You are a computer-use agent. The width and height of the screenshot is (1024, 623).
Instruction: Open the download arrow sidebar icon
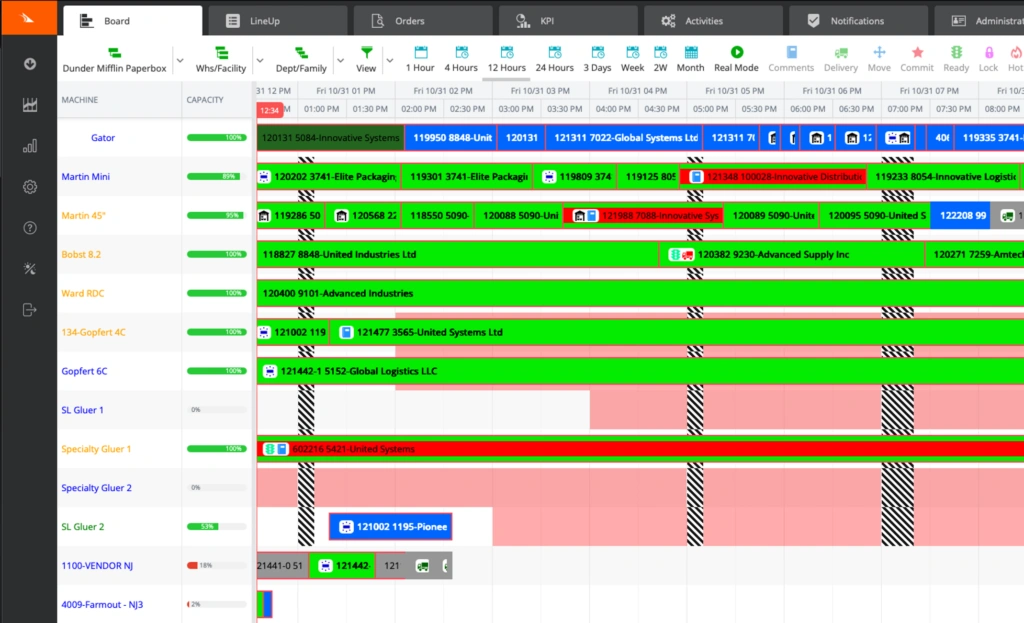[29, 64]
